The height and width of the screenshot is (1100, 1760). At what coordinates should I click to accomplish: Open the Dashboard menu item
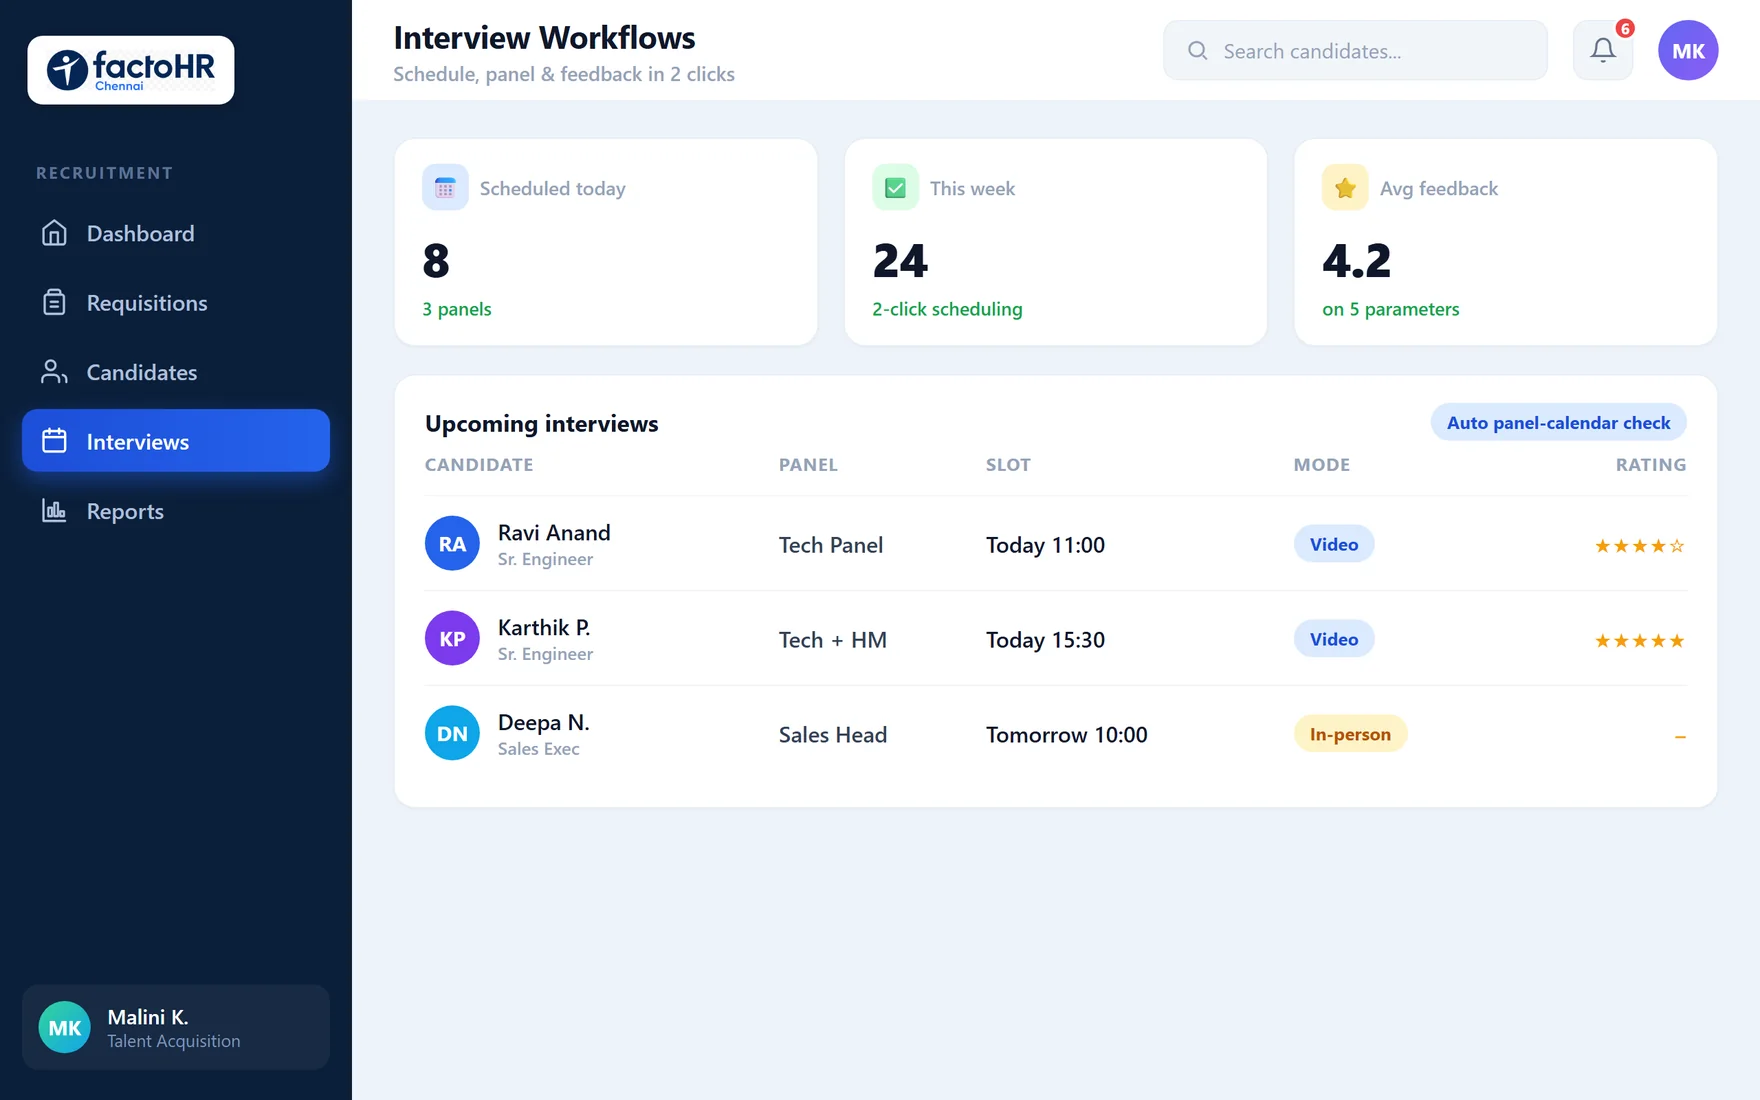(x=176, y=233)
